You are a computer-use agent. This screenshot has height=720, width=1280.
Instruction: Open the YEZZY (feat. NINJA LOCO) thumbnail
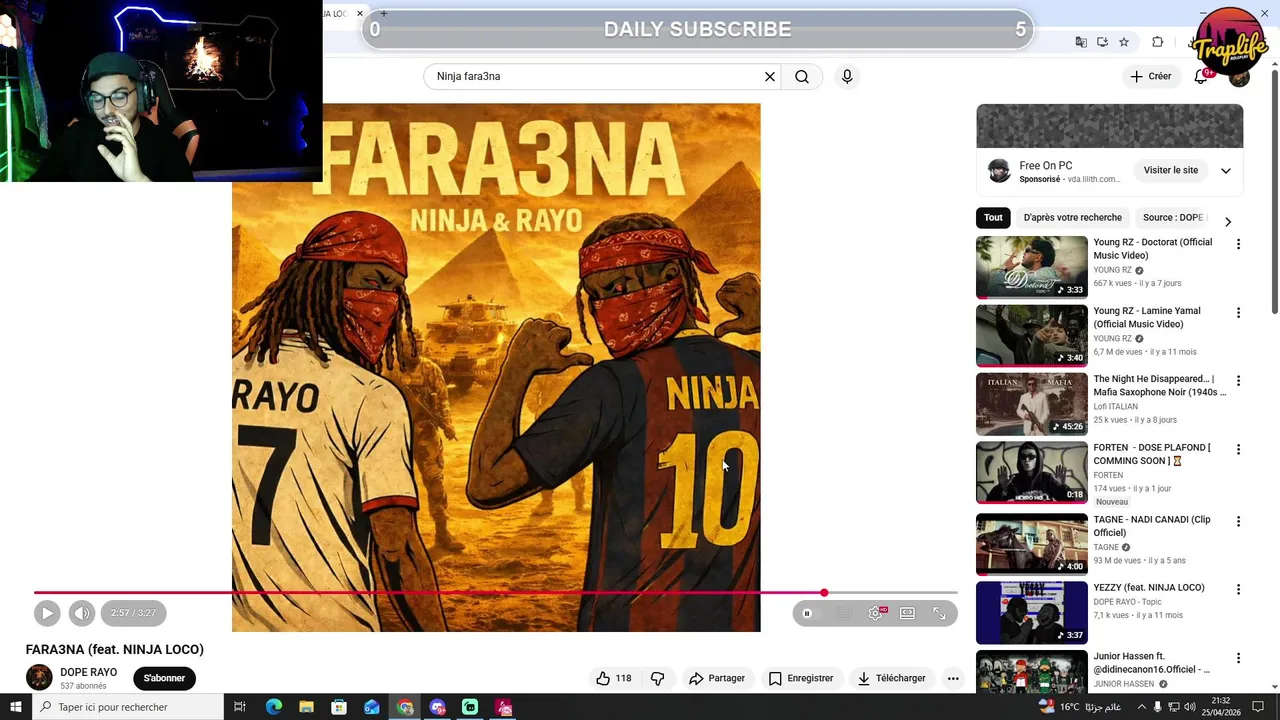(x=1031, y=613)
